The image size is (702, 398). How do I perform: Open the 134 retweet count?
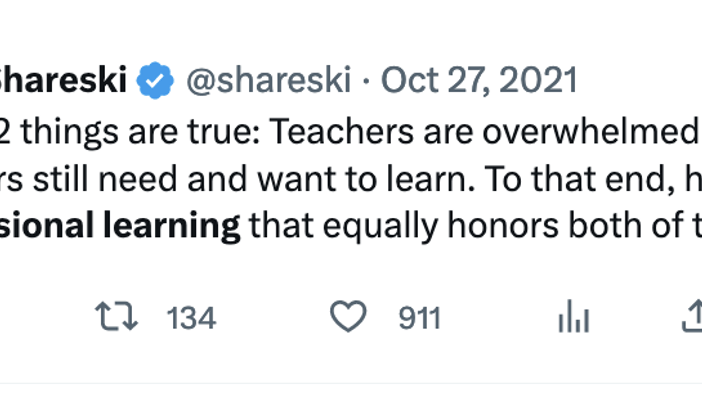[x=191, y=318]
